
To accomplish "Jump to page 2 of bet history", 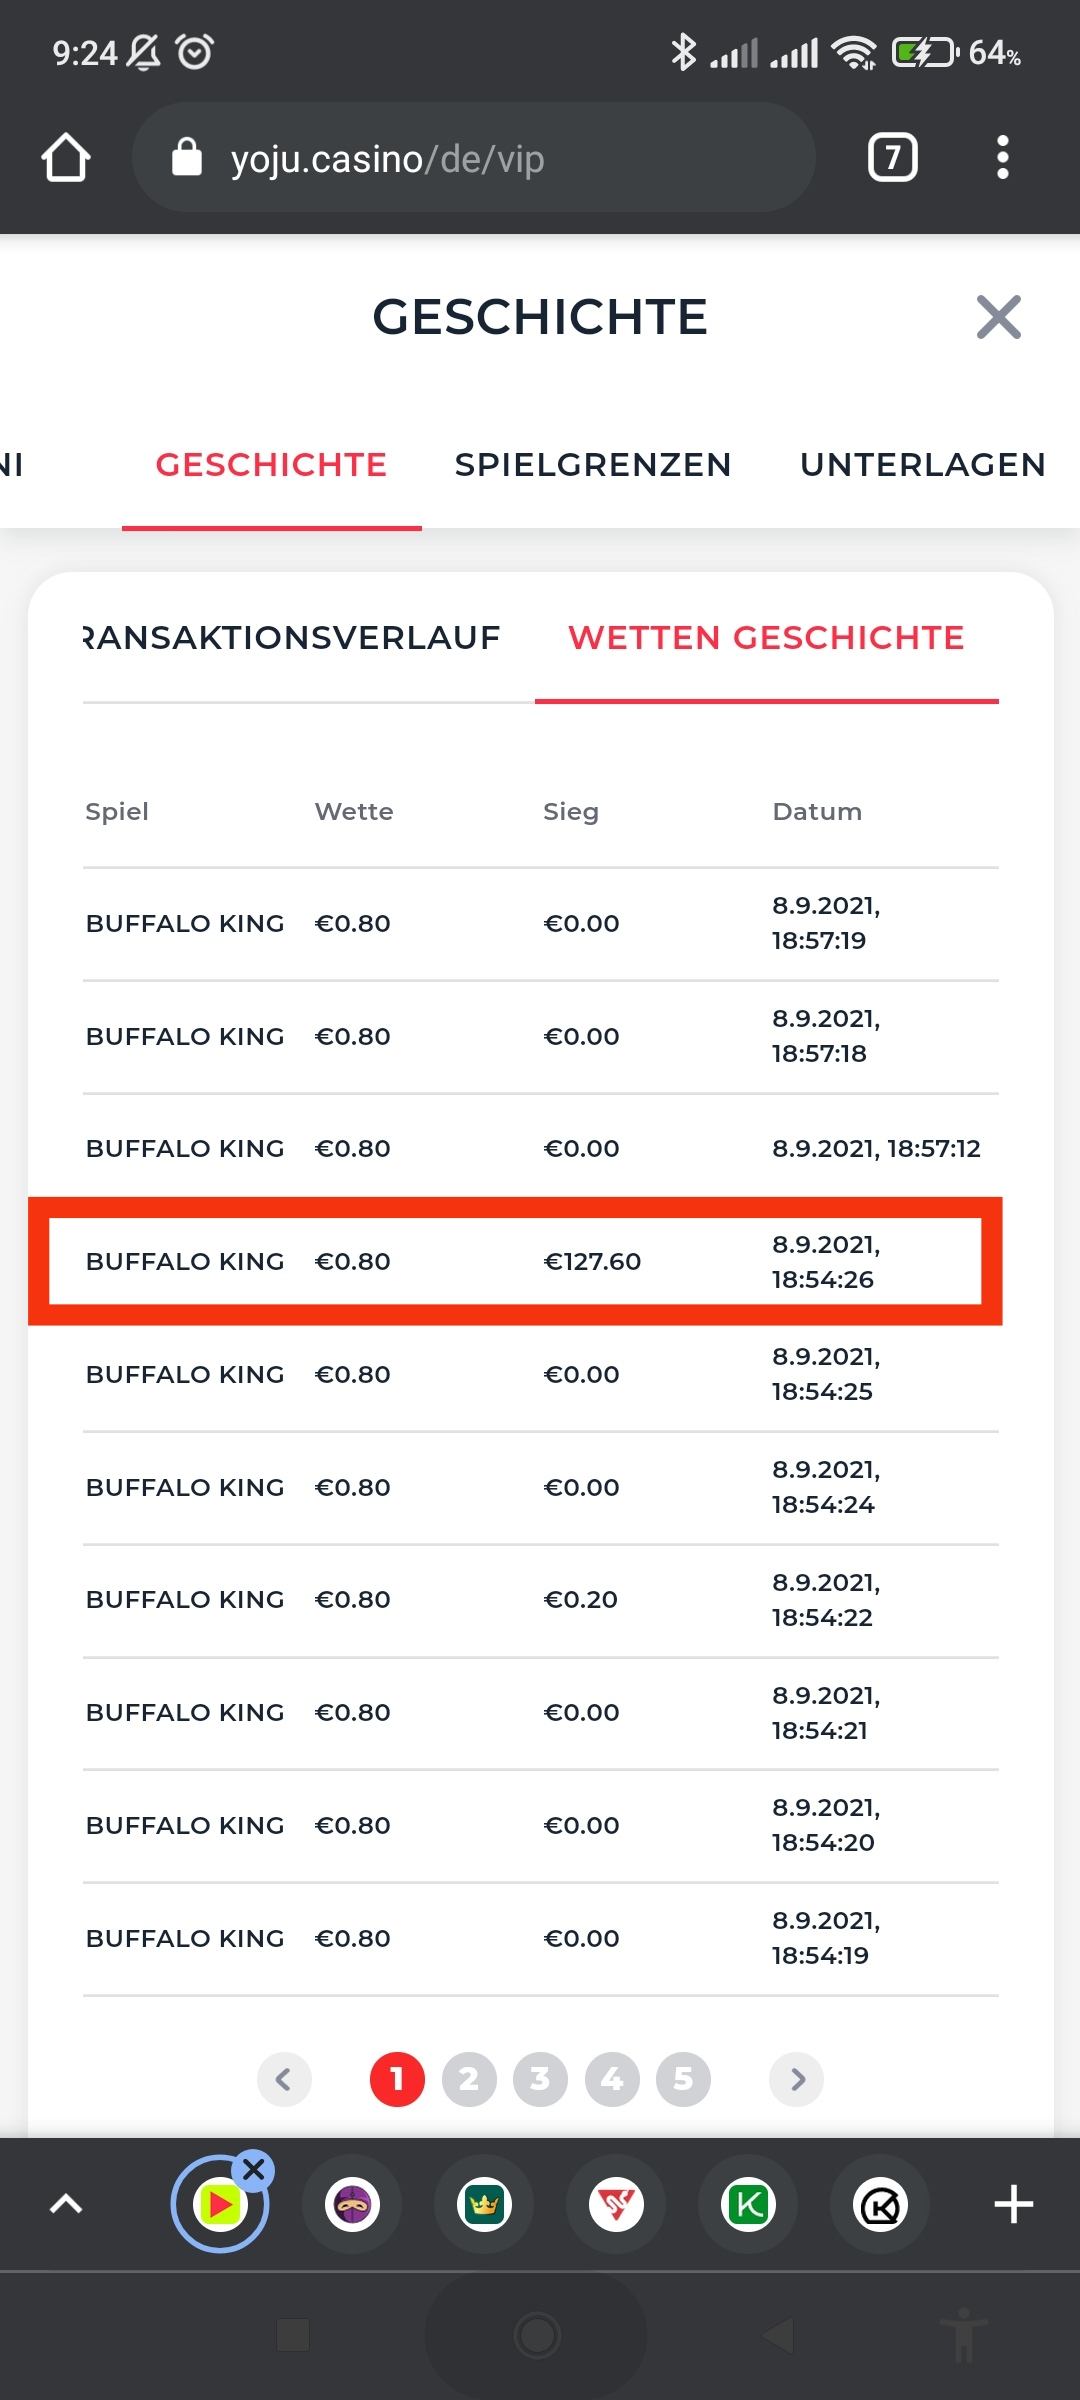I will click(469, 2080).
